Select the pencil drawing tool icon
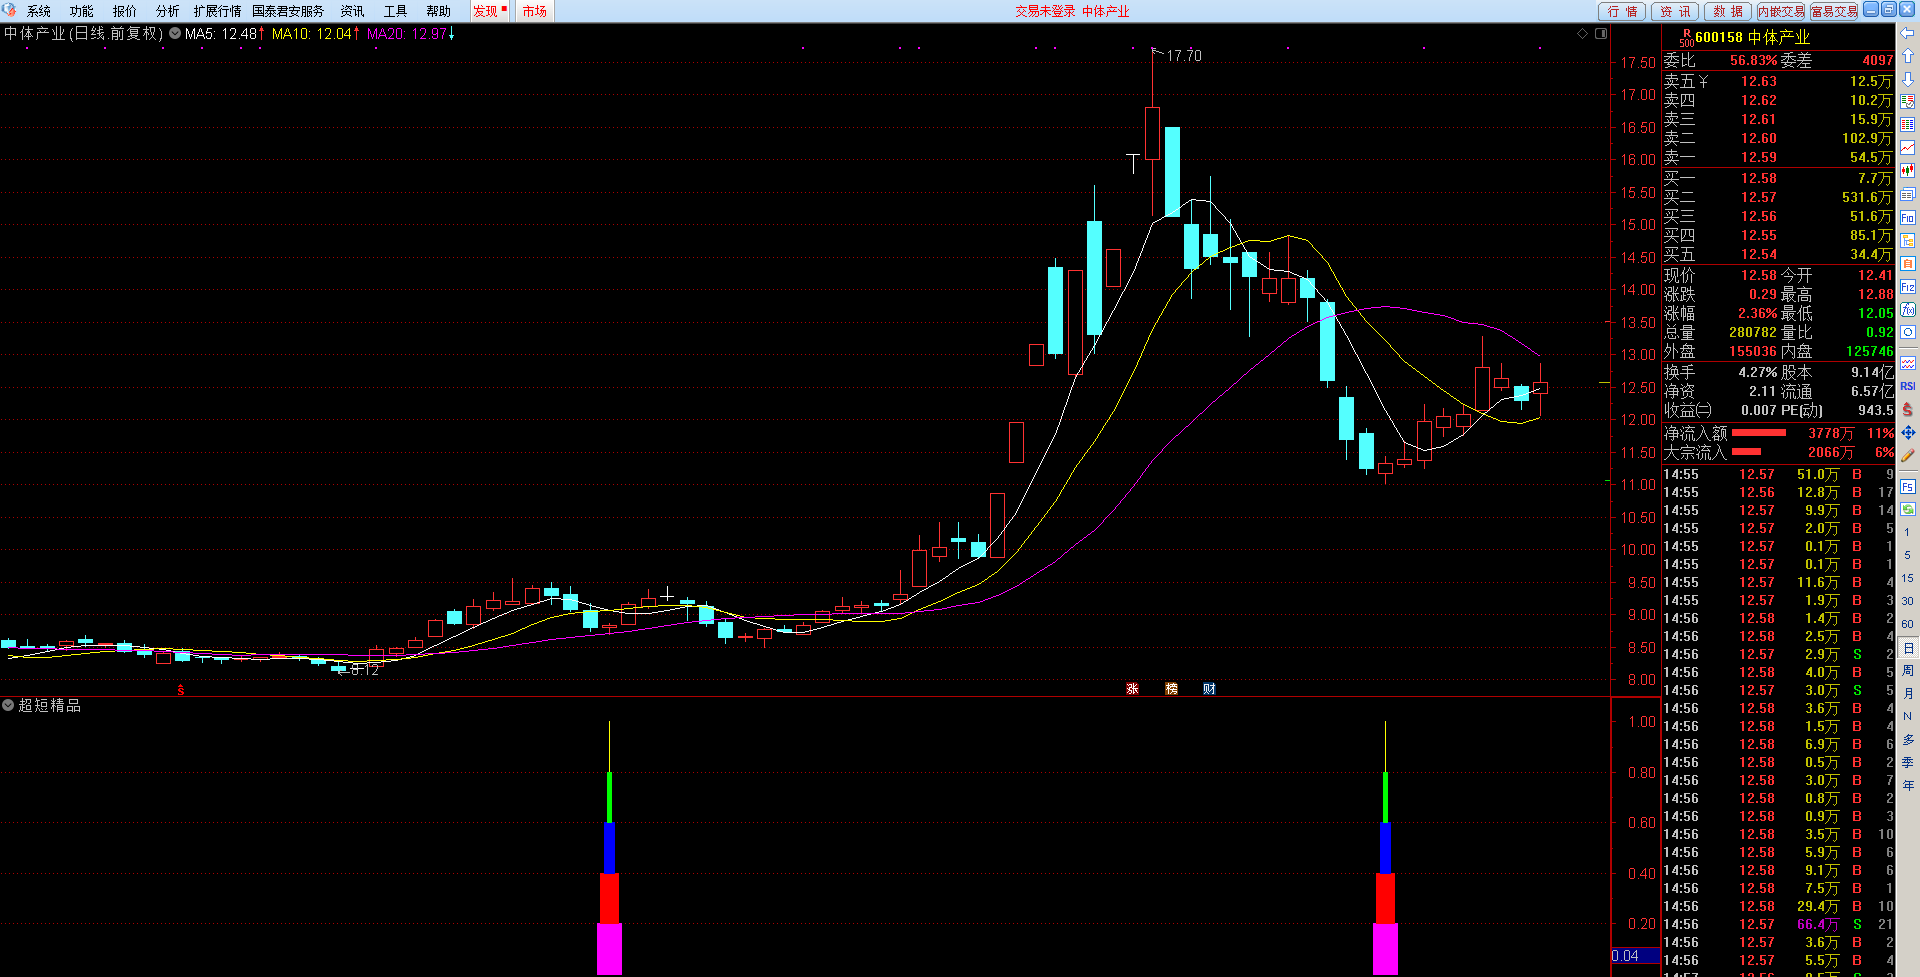Screen dimensions: 1920x977 (x=1908, y=455)
